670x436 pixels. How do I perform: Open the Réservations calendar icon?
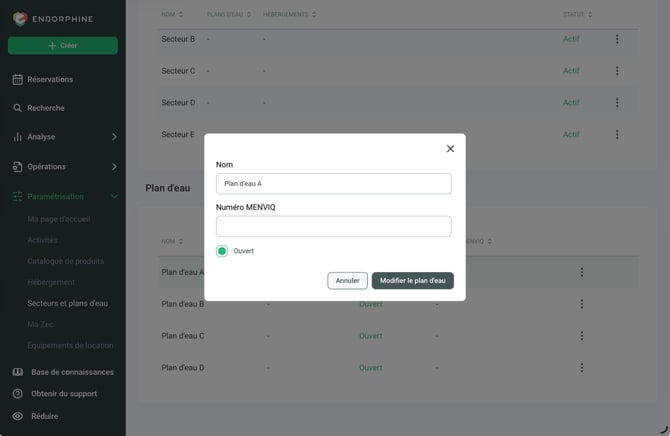coord(18,80)
